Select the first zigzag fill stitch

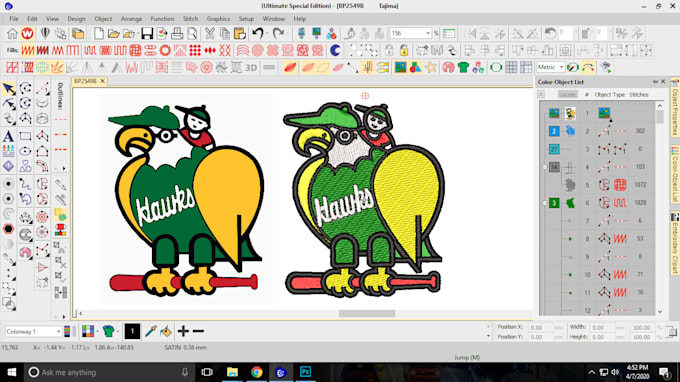click(27, 51)
